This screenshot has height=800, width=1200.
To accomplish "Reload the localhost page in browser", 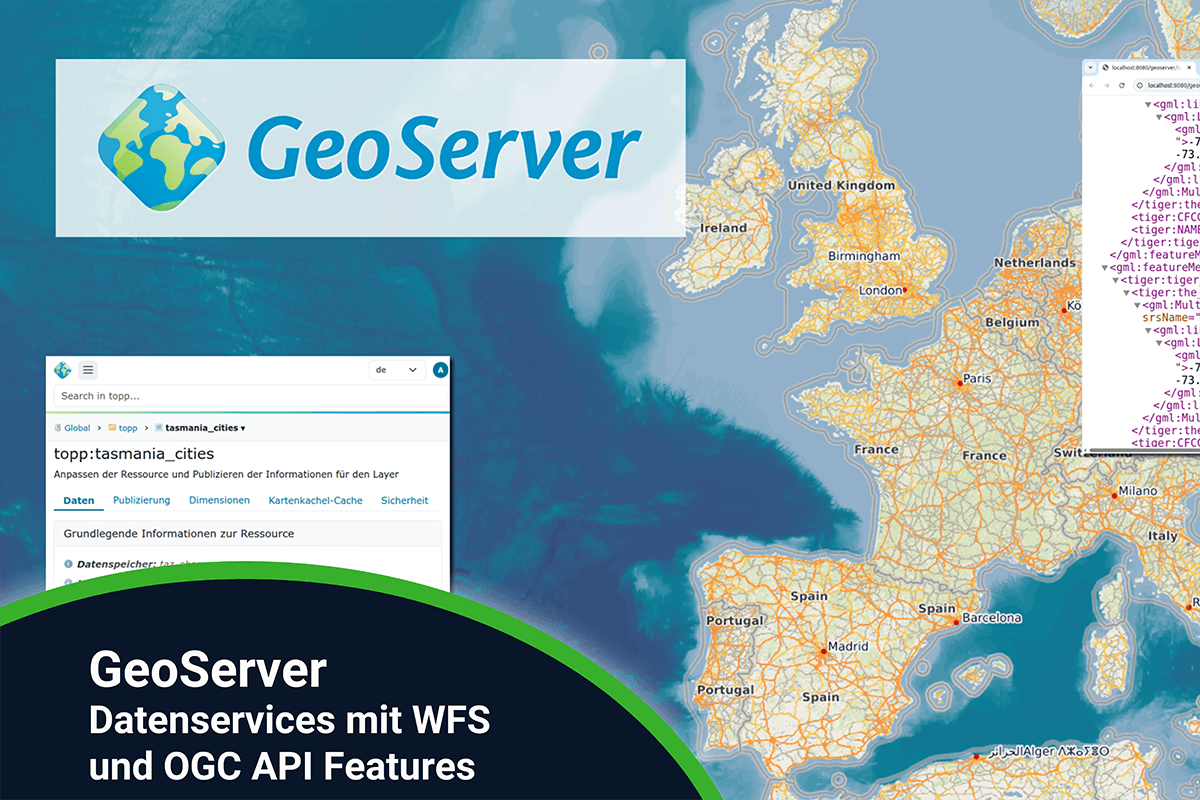I will 1122,85.
